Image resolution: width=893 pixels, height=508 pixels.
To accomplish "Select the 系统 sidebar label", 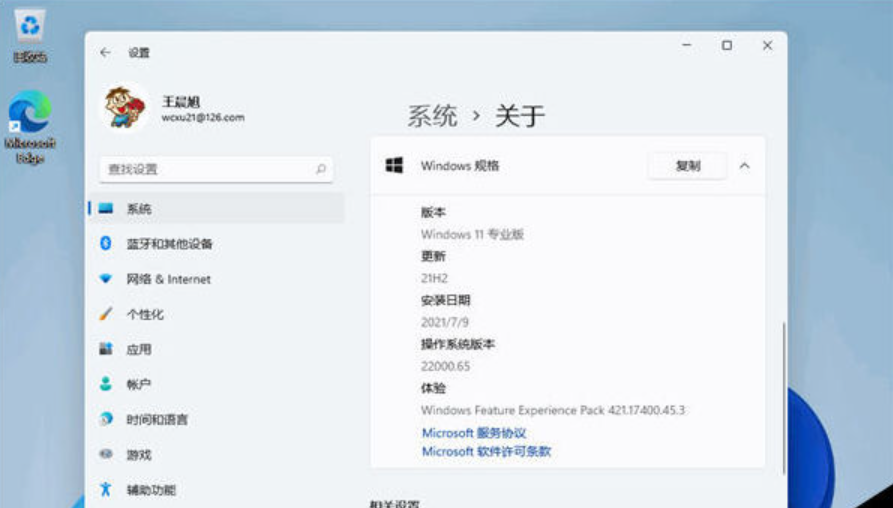I will 139,209.
